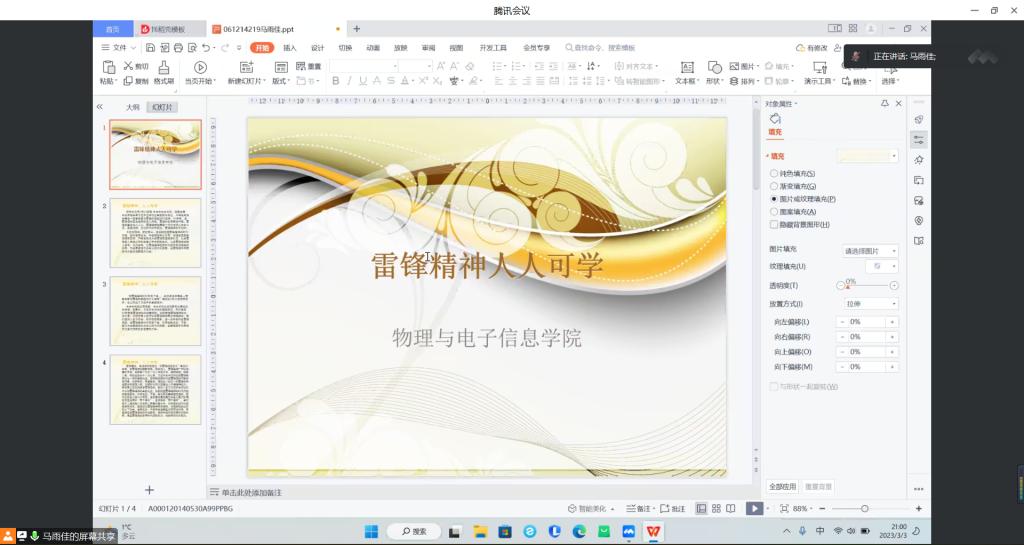Click the play slideshow button in status bar
This screenshot has width=1024, height=545.
(754, 508)
